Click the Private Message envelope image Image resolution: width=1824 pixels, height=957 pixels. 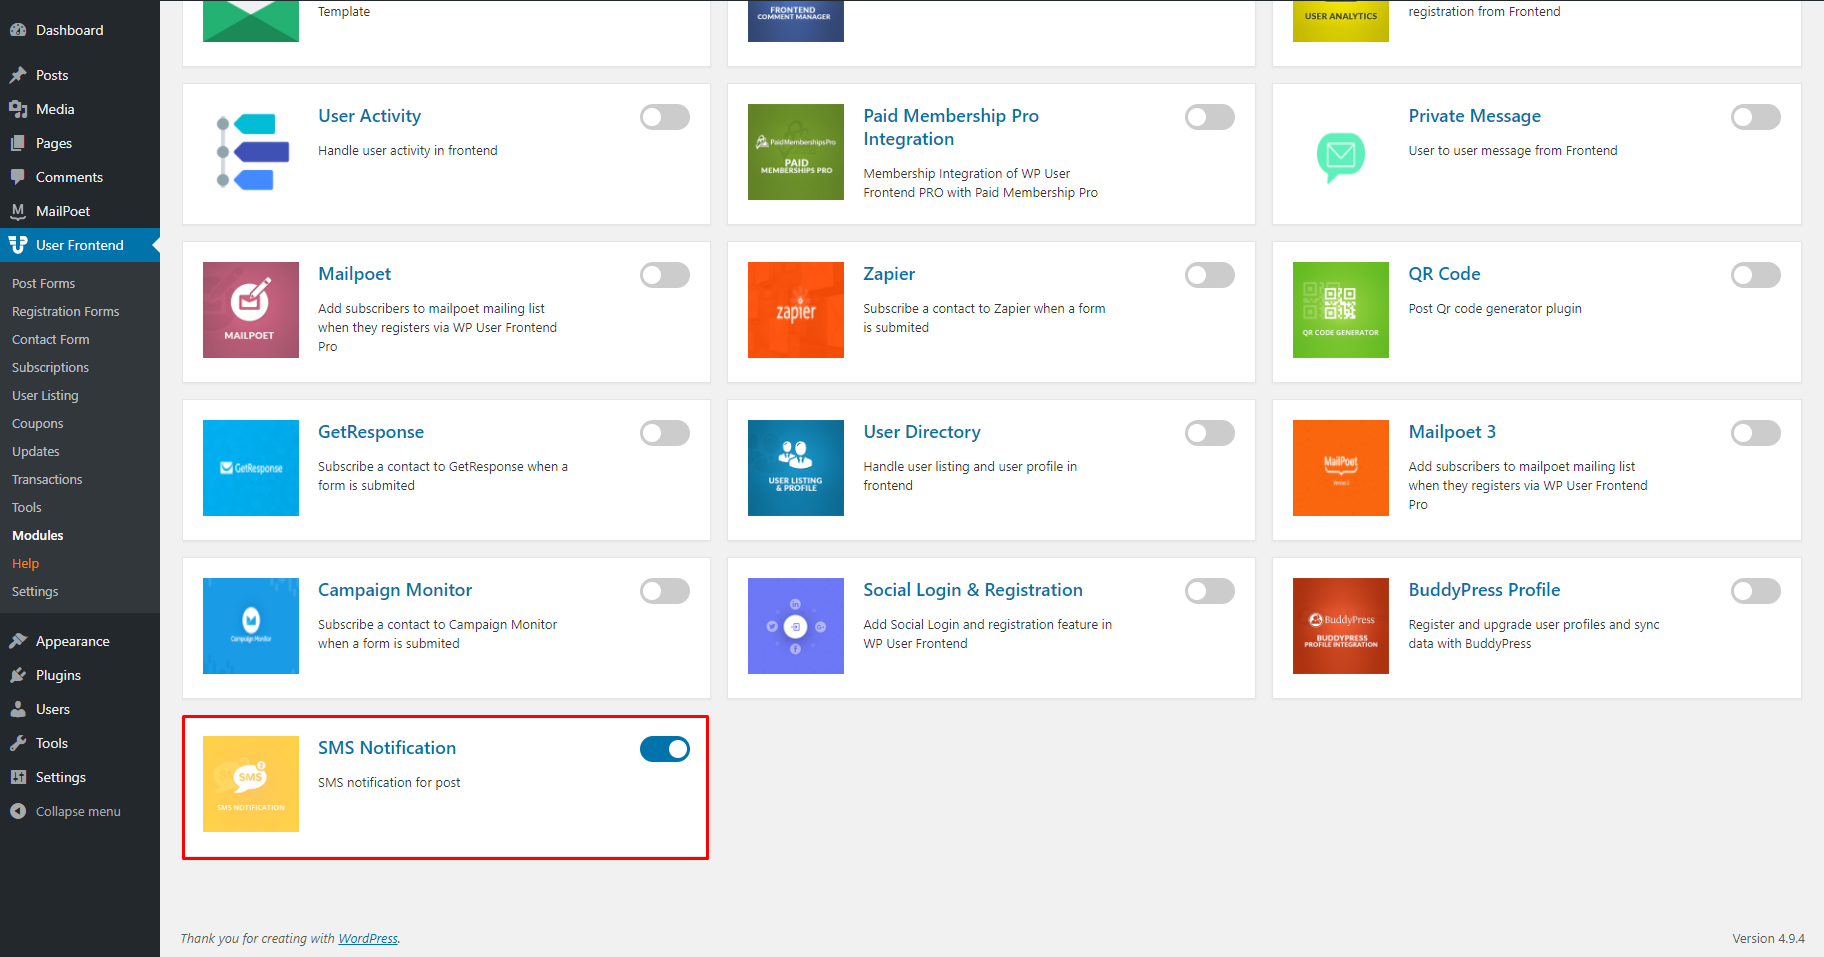[x=1341, y=157]
